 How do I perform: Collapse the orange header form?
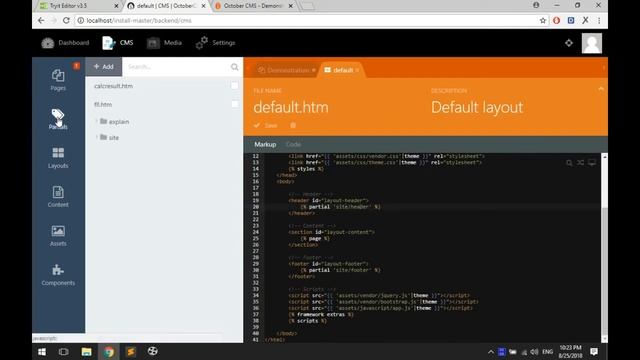coord(601,89)
